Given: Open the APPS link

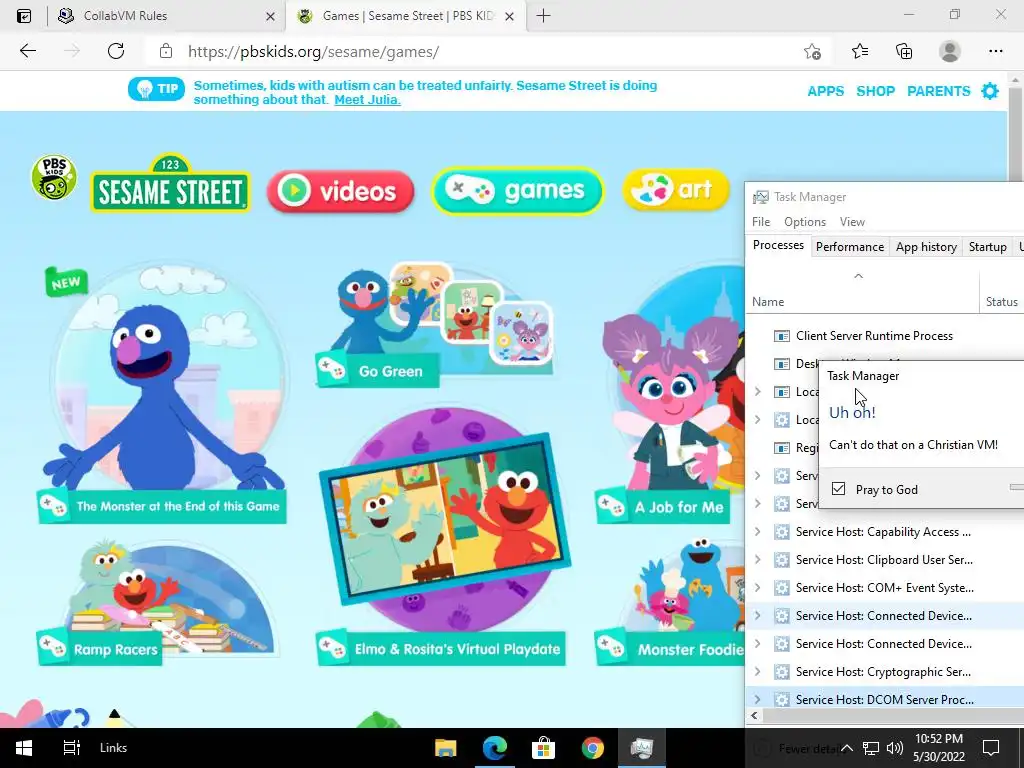Looking at the screenshot, I should coord(825,91).
